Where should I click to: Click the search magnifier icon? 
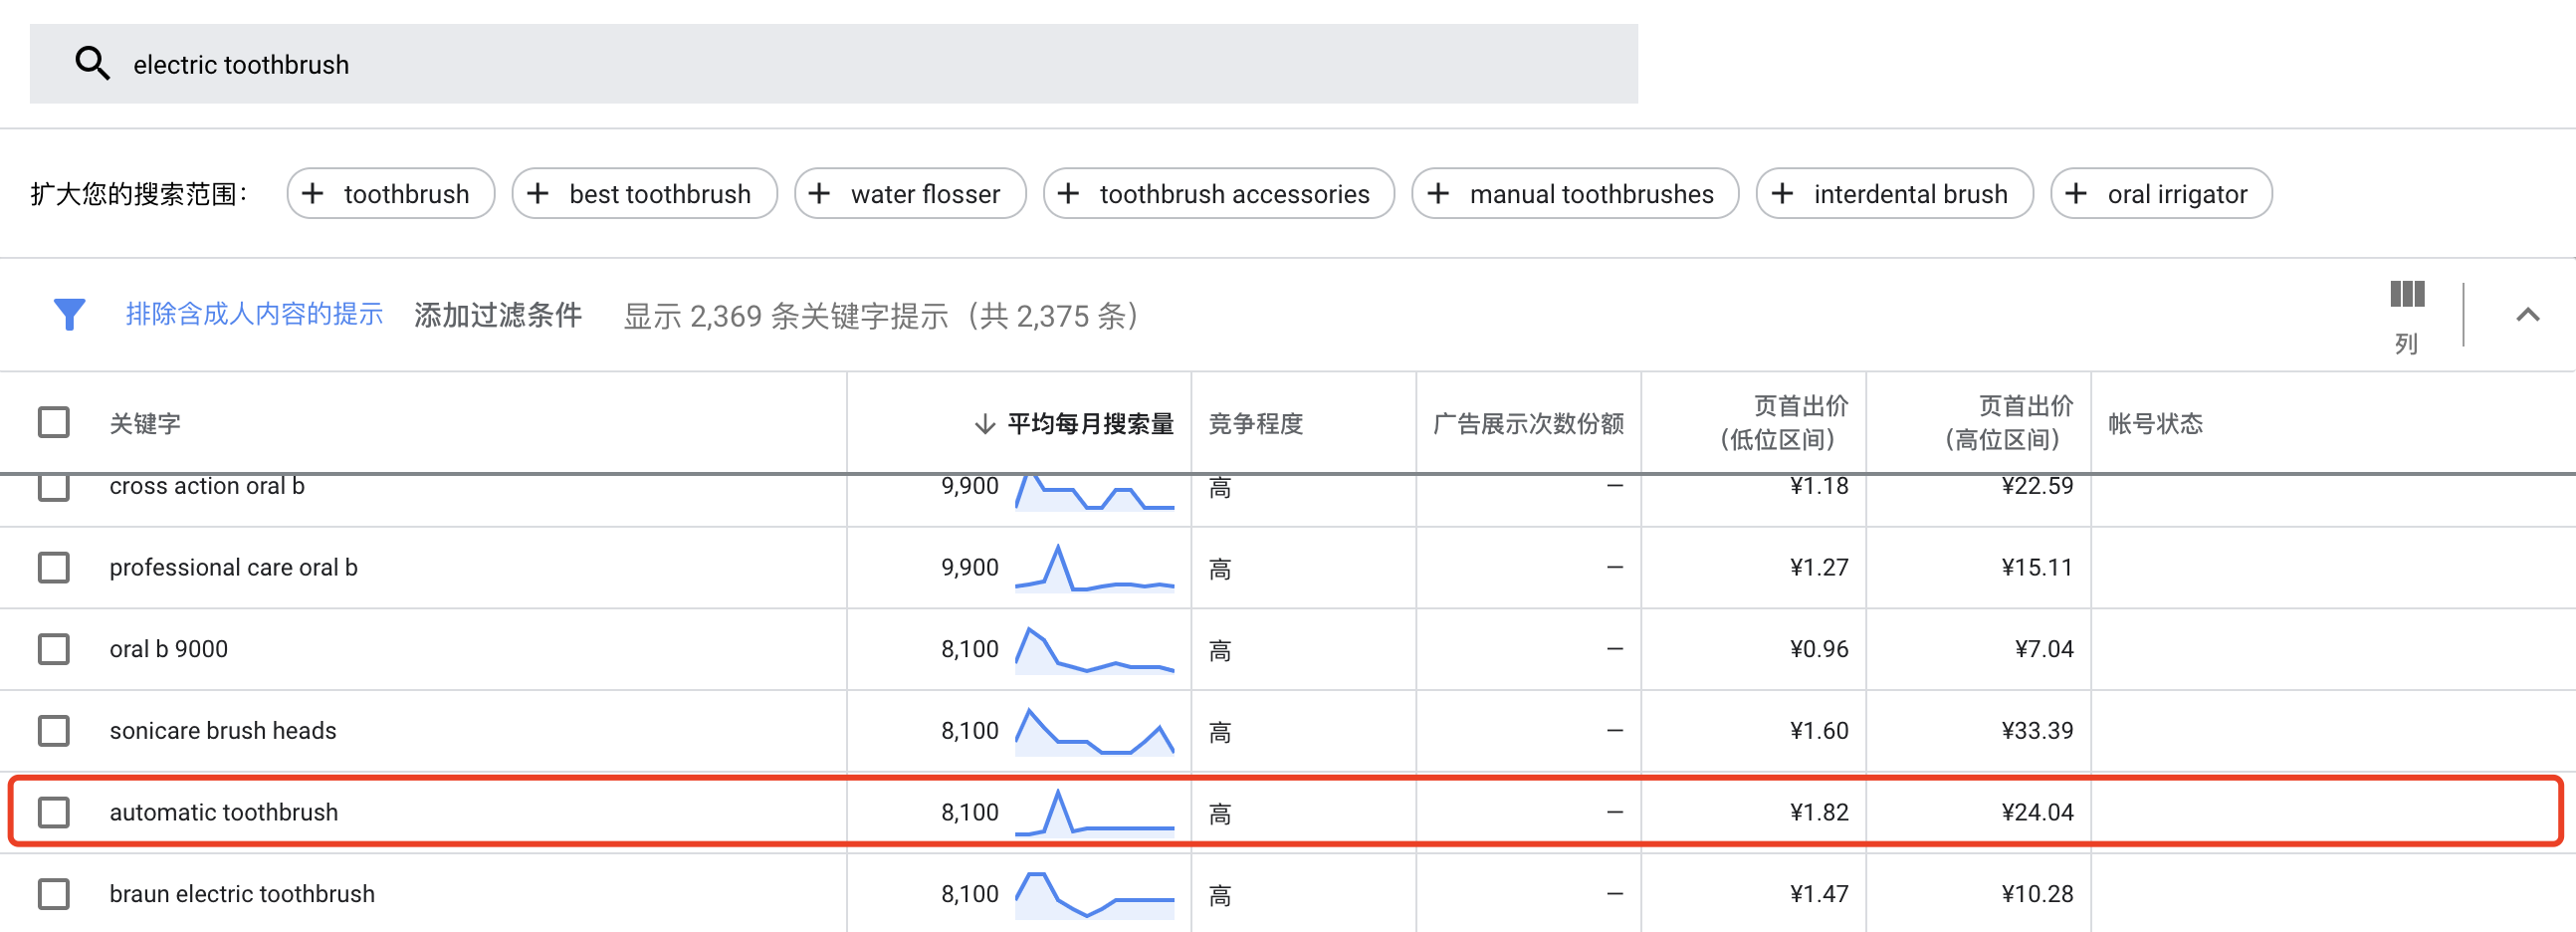92,64
